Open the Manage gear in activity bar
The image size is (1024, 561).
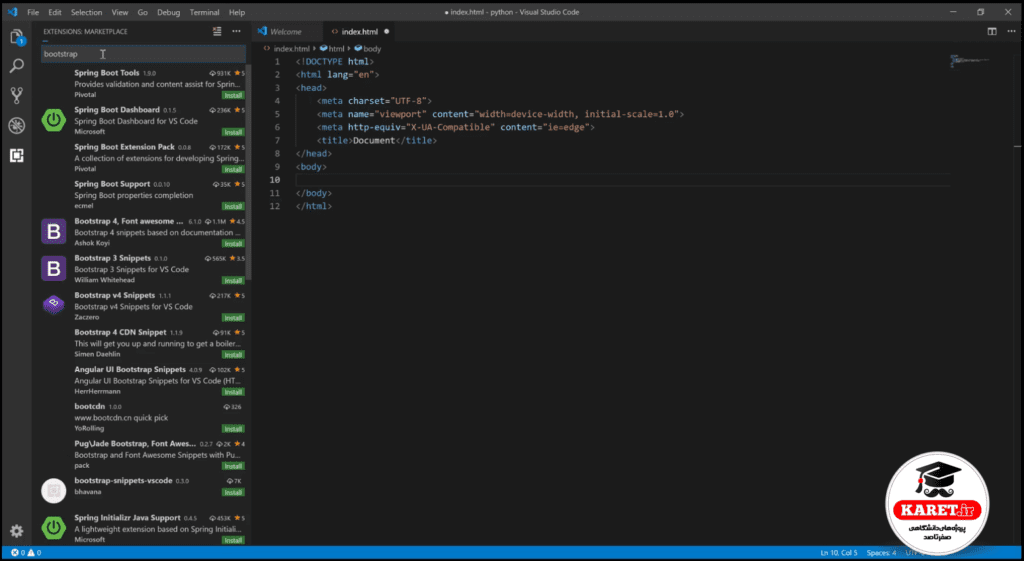coord(17,531)
